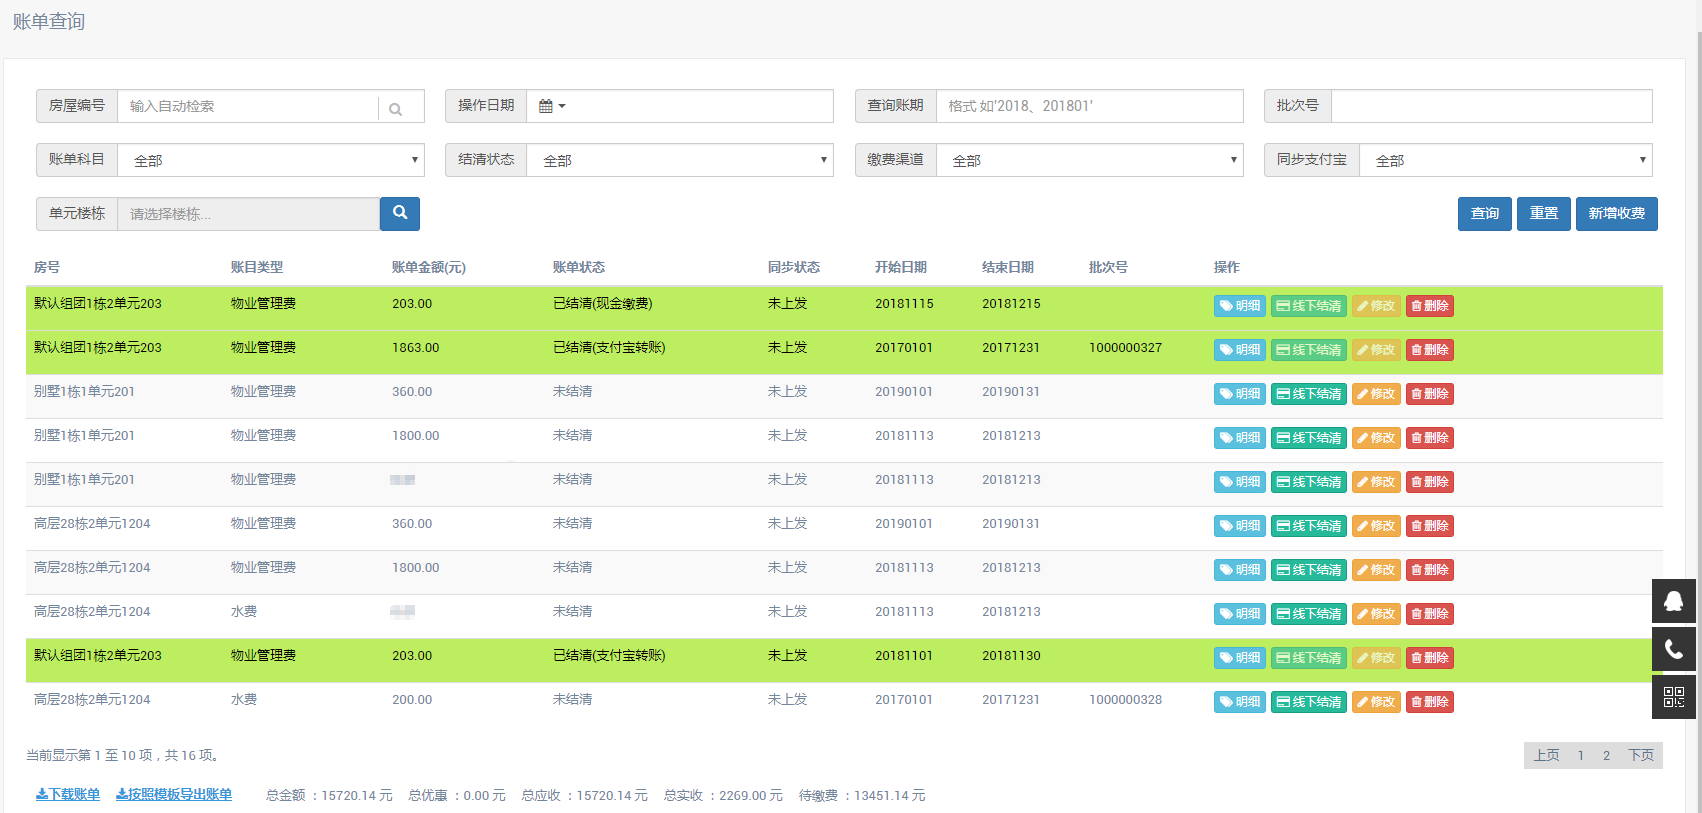Expand the 同步支付宝 dropdown

(1506, 160)
